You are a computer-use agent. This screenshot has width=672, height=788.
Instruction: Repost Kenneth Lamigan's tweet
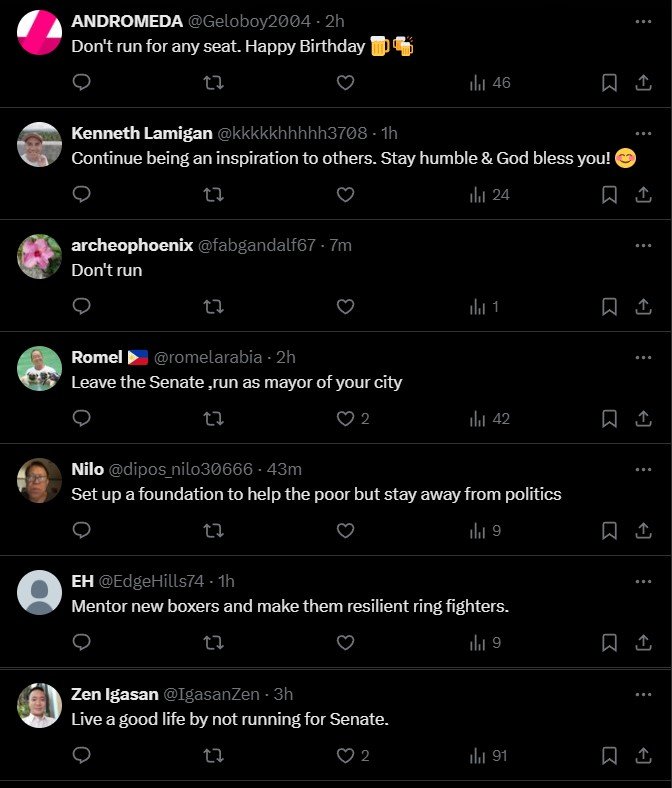(x=213, y=195)
